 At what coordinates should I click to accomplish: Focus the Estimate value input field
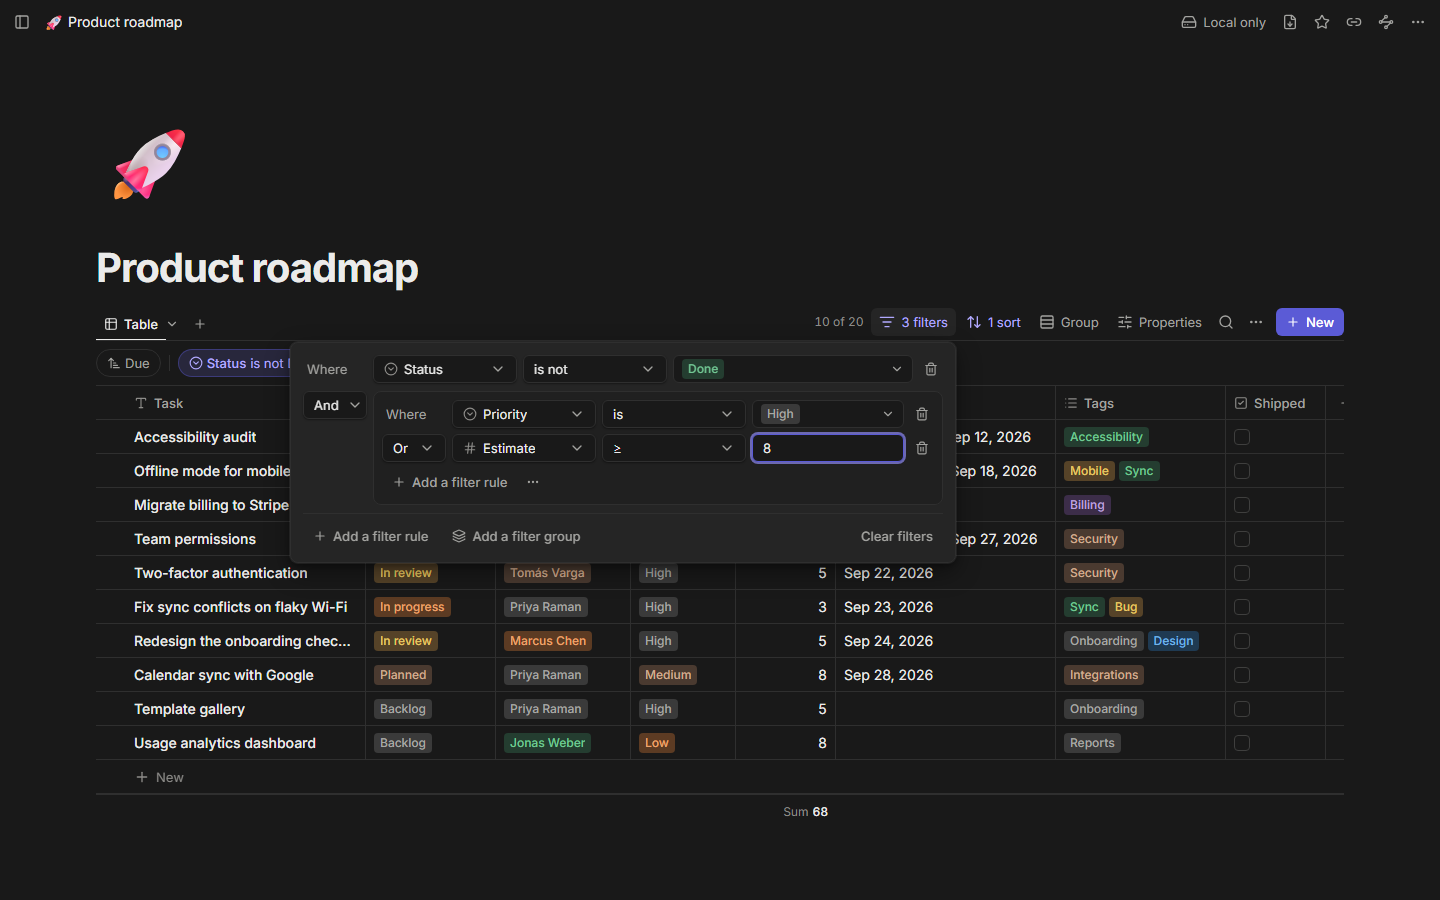click(x=828, y=448)
